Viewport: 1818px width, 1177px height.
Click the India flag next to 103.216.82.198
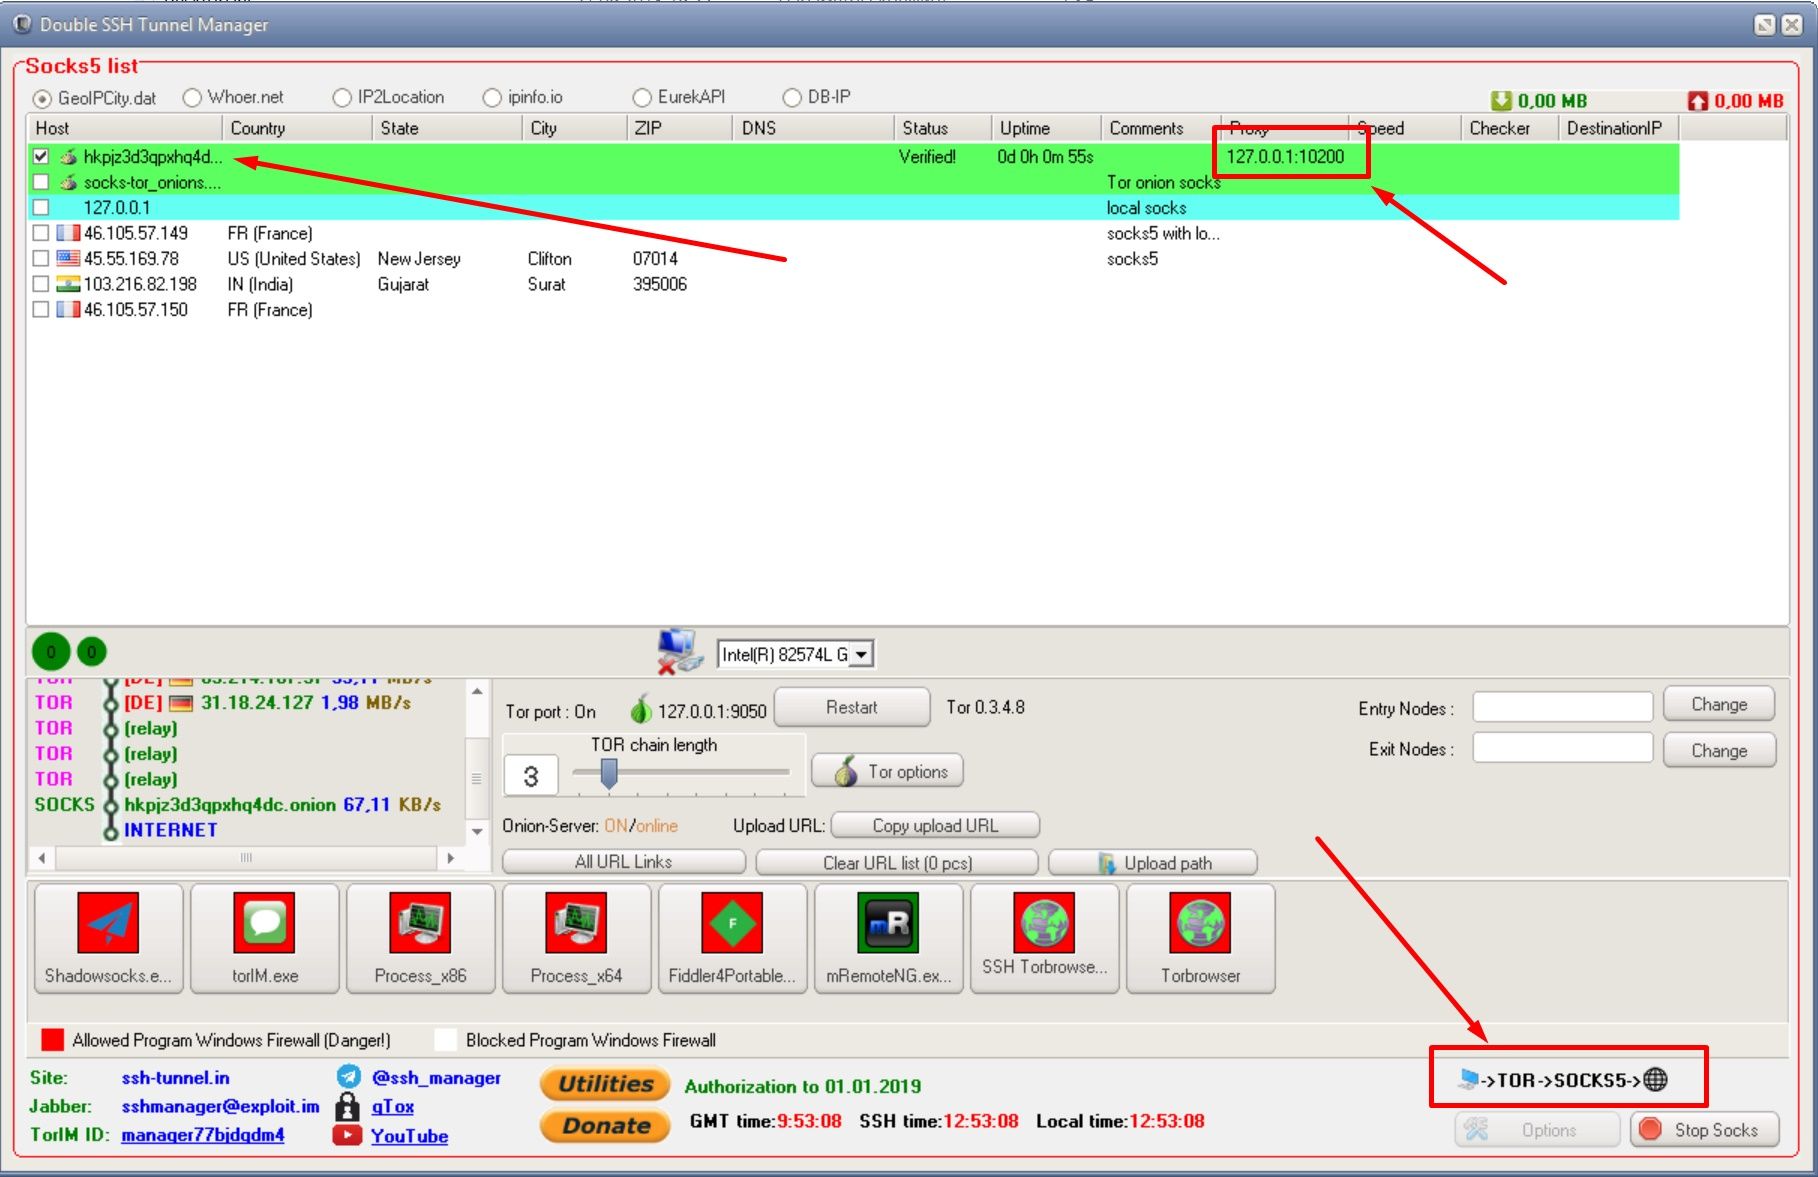click(x=68, y=284)
